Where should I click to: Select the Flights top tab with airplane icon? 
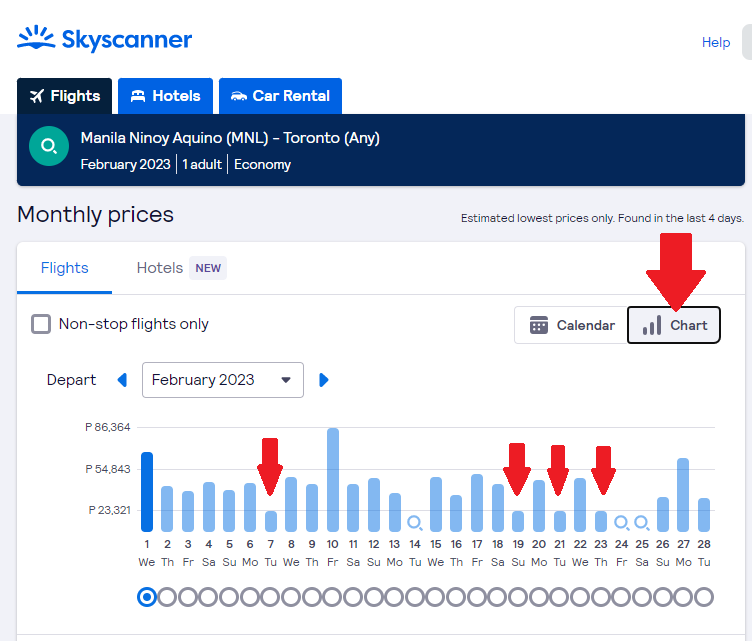click(x=64, y=96)
